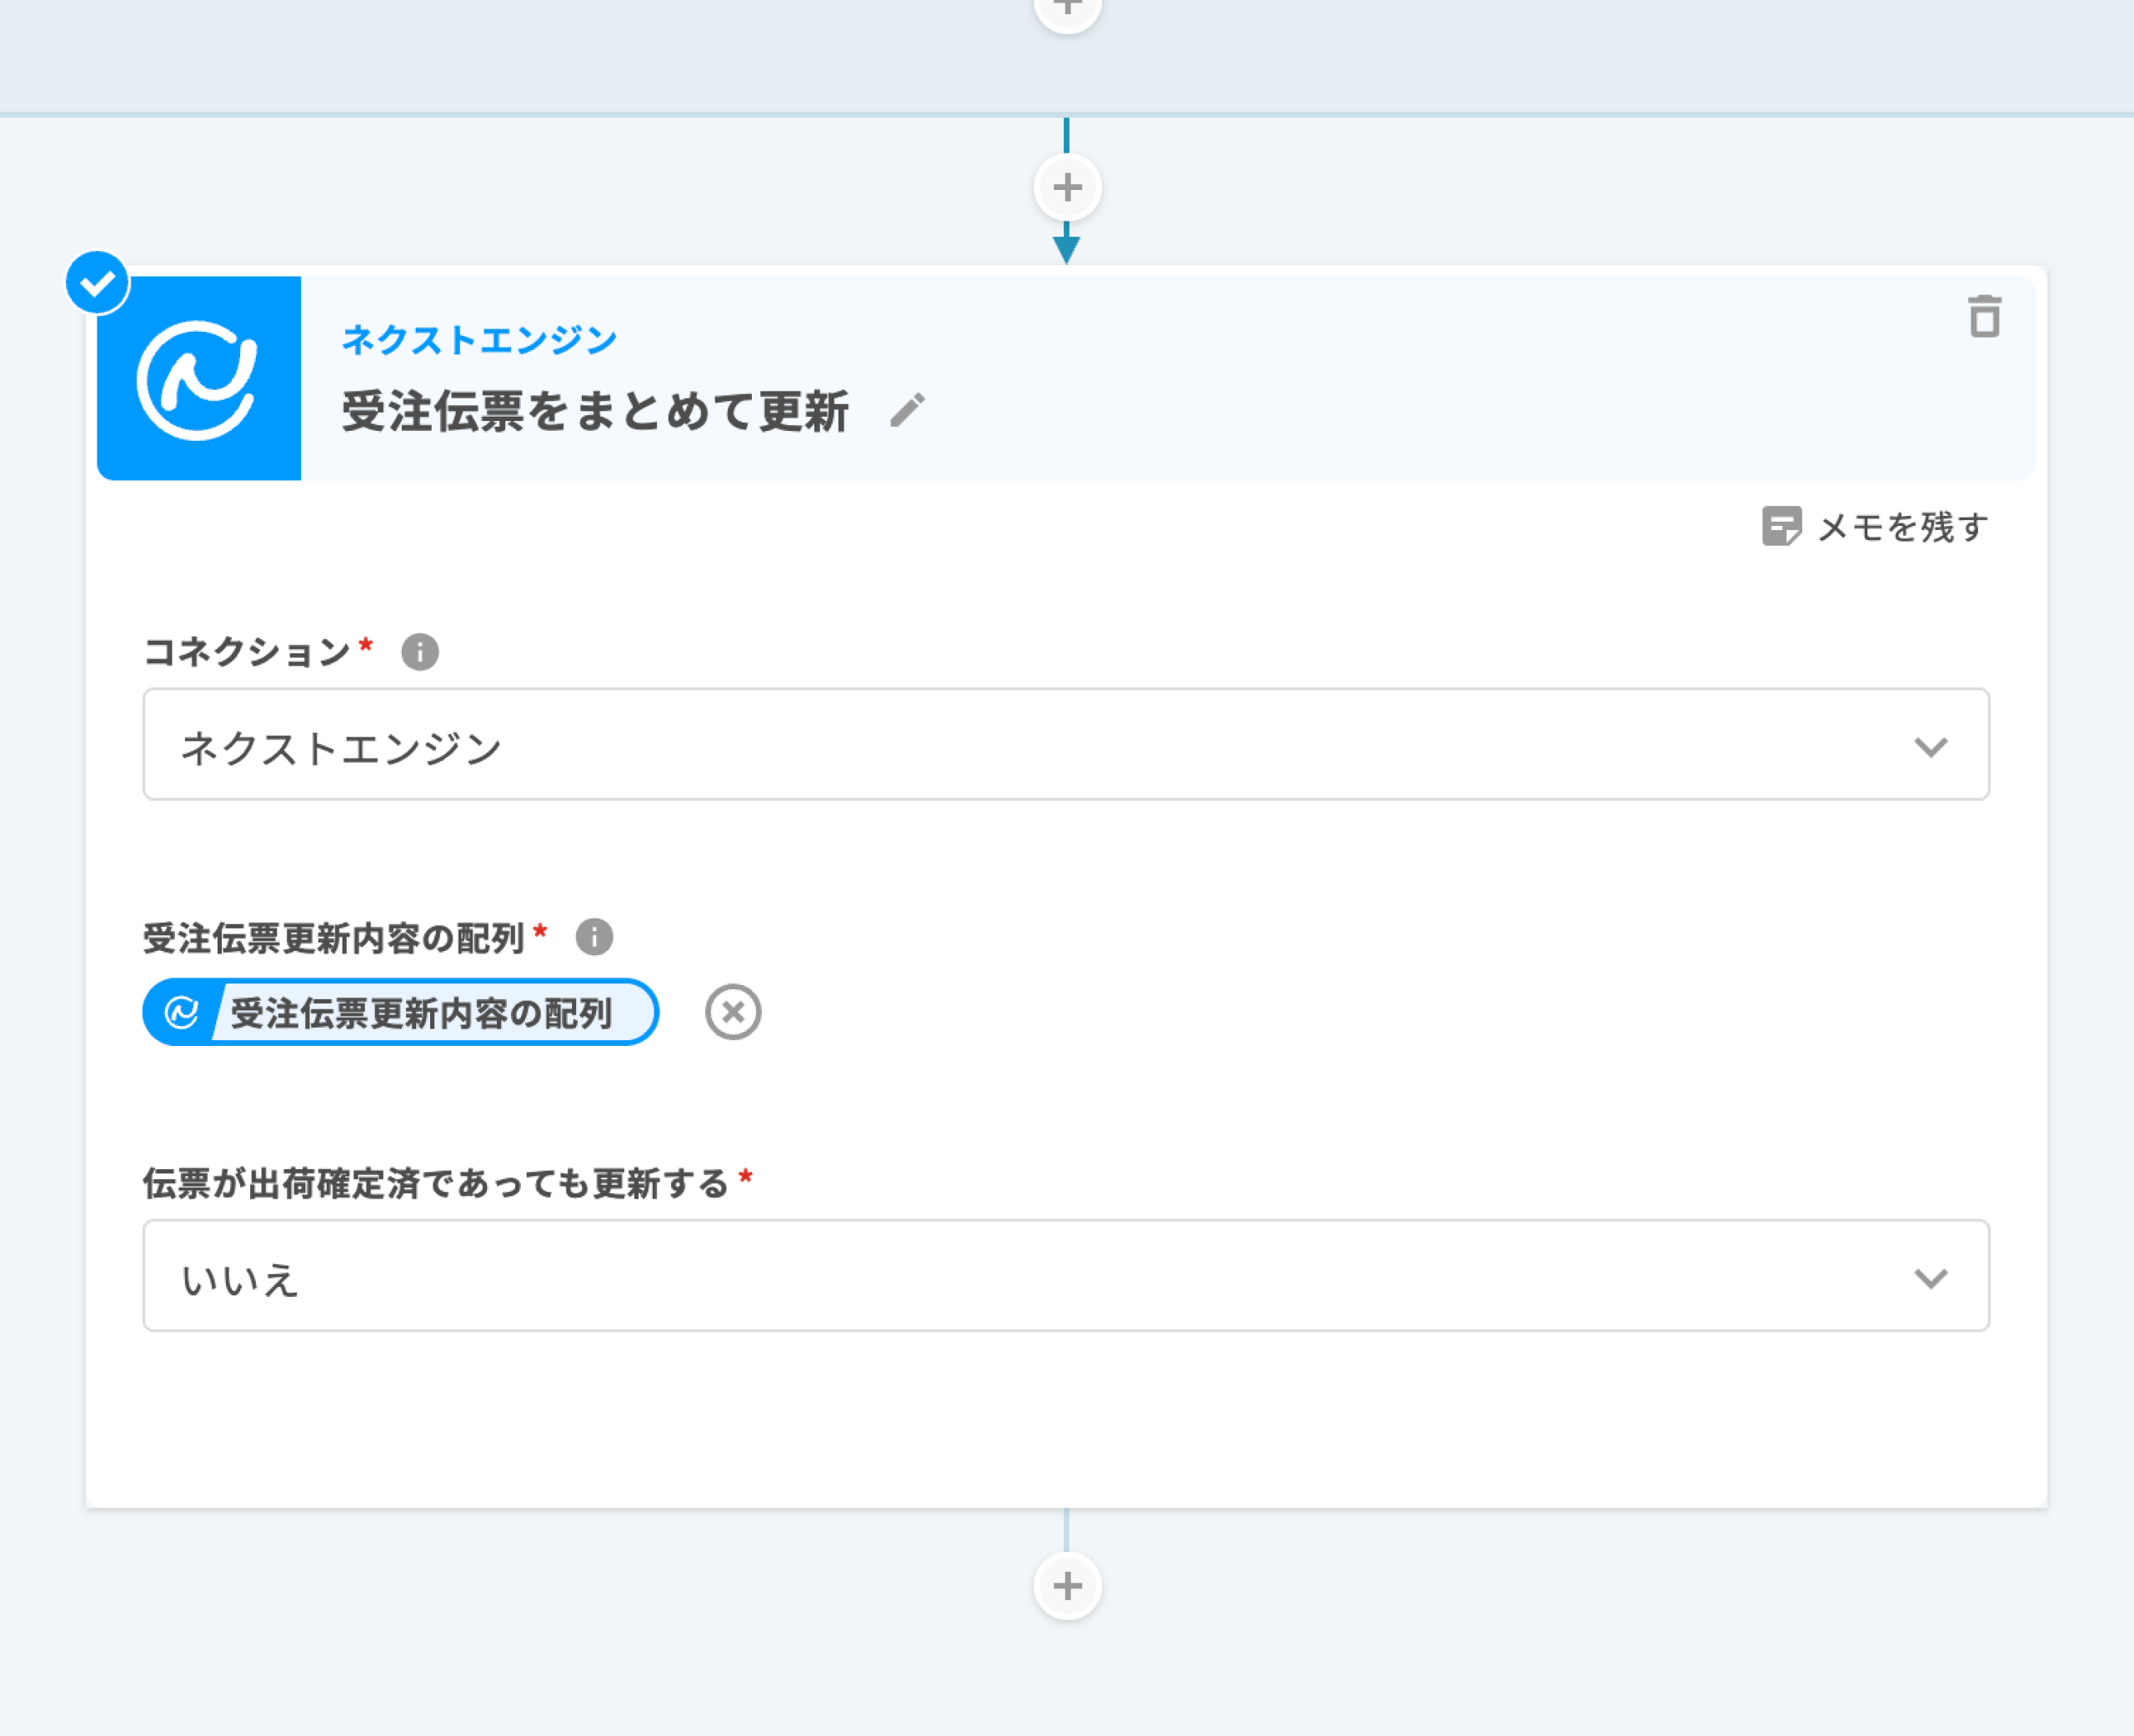
Task: Remove the array pill with X icon
Action: (733, 1012)
